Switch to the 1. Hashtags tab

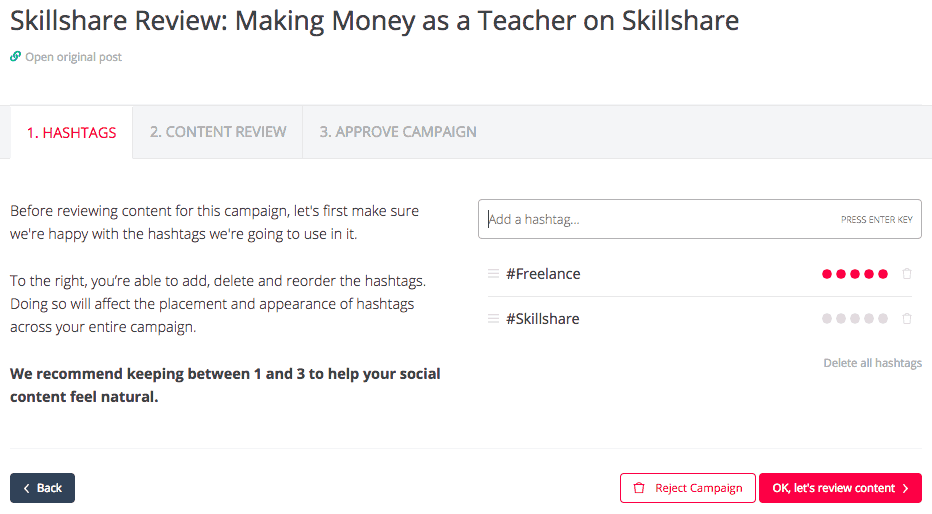71,133
